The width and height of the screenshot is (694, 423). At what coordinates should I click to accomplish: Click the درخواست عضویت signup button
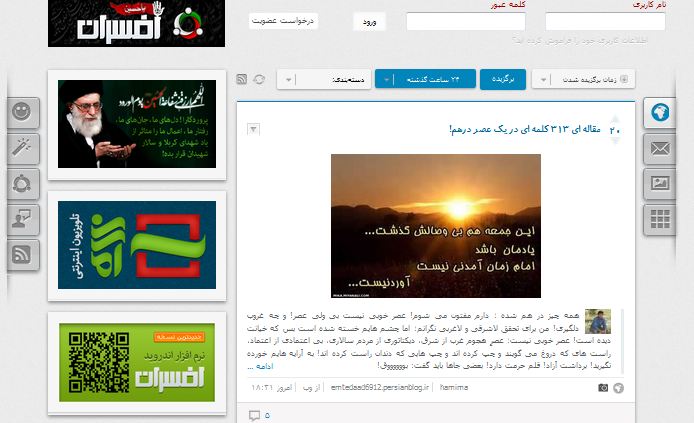[283, 21]
